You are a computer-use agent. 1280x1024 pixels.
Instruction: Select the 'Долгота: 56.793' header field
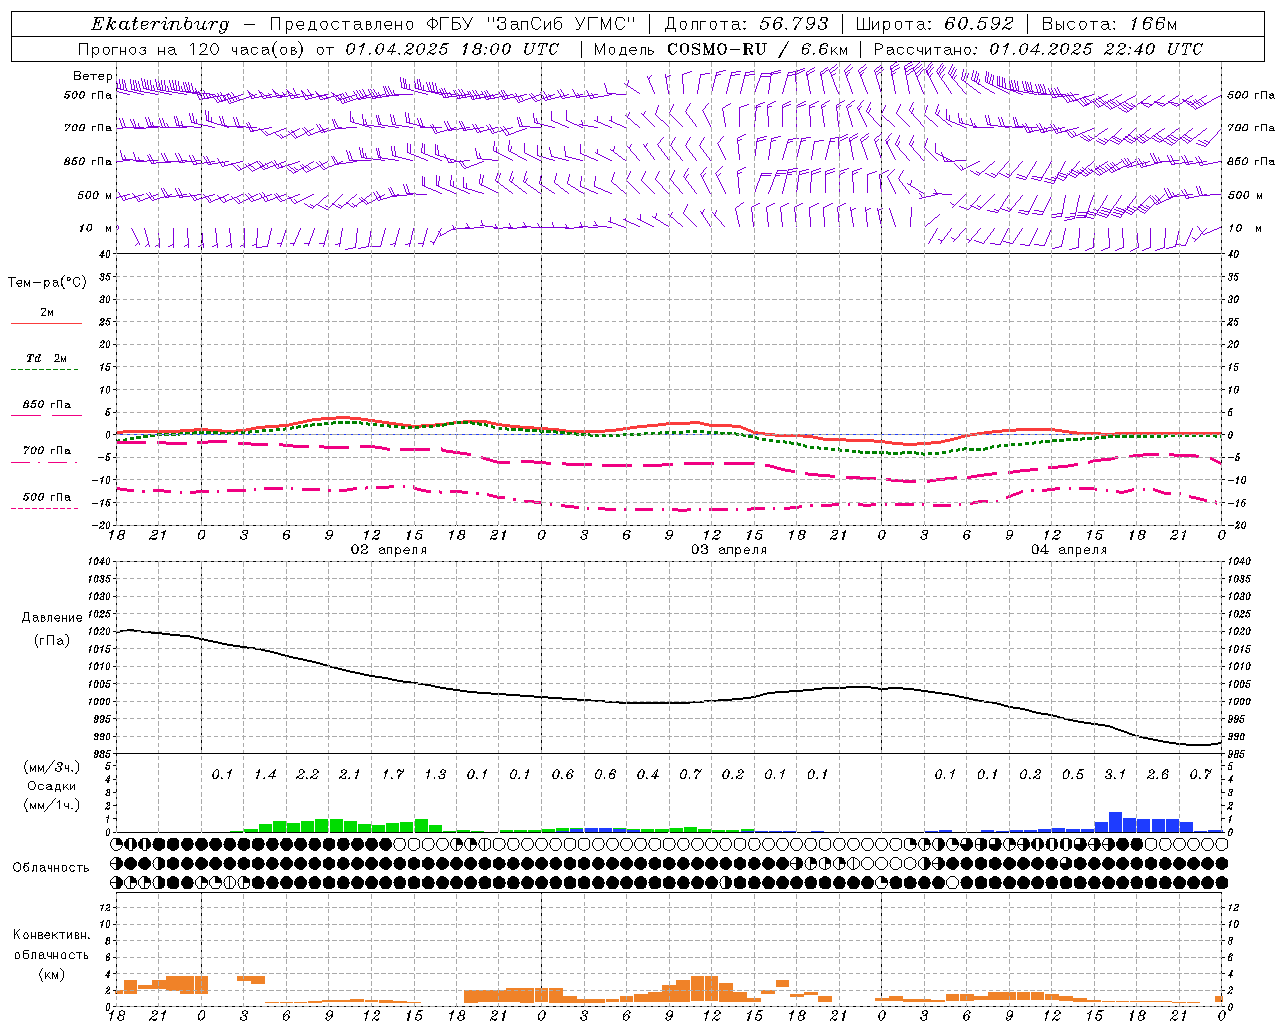(x=746, y=24)
